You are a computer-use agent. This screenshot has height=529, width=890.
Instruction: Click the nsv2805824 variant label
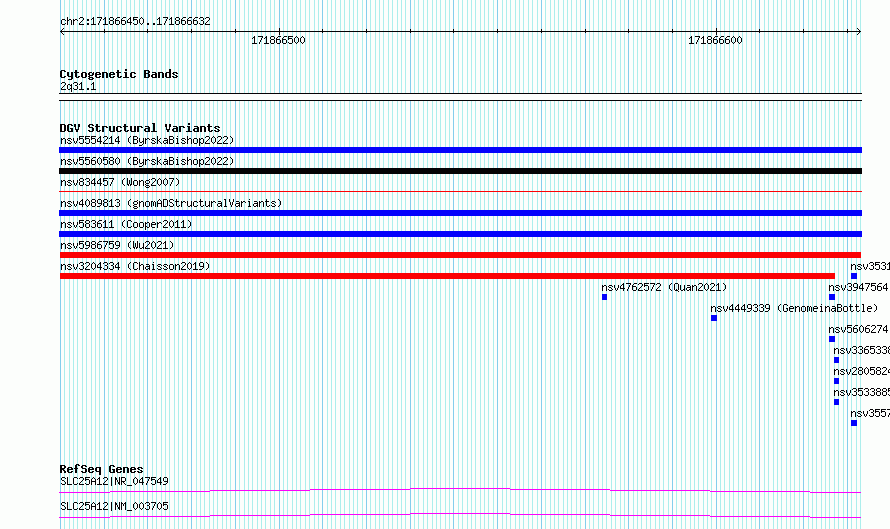(x=862, y=371)
